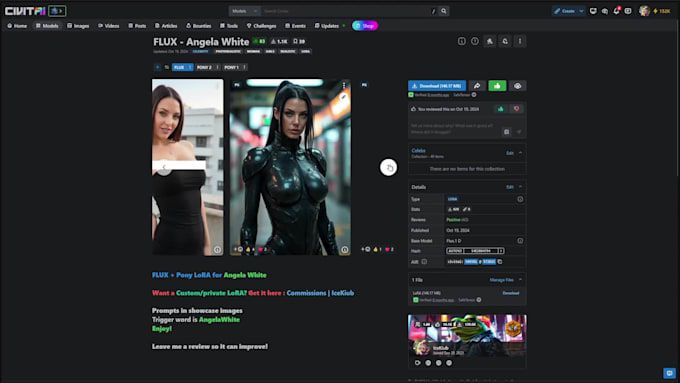Expand the Create dropdown arrow
This screenshot has width=680, height=383.
(582, 11)
